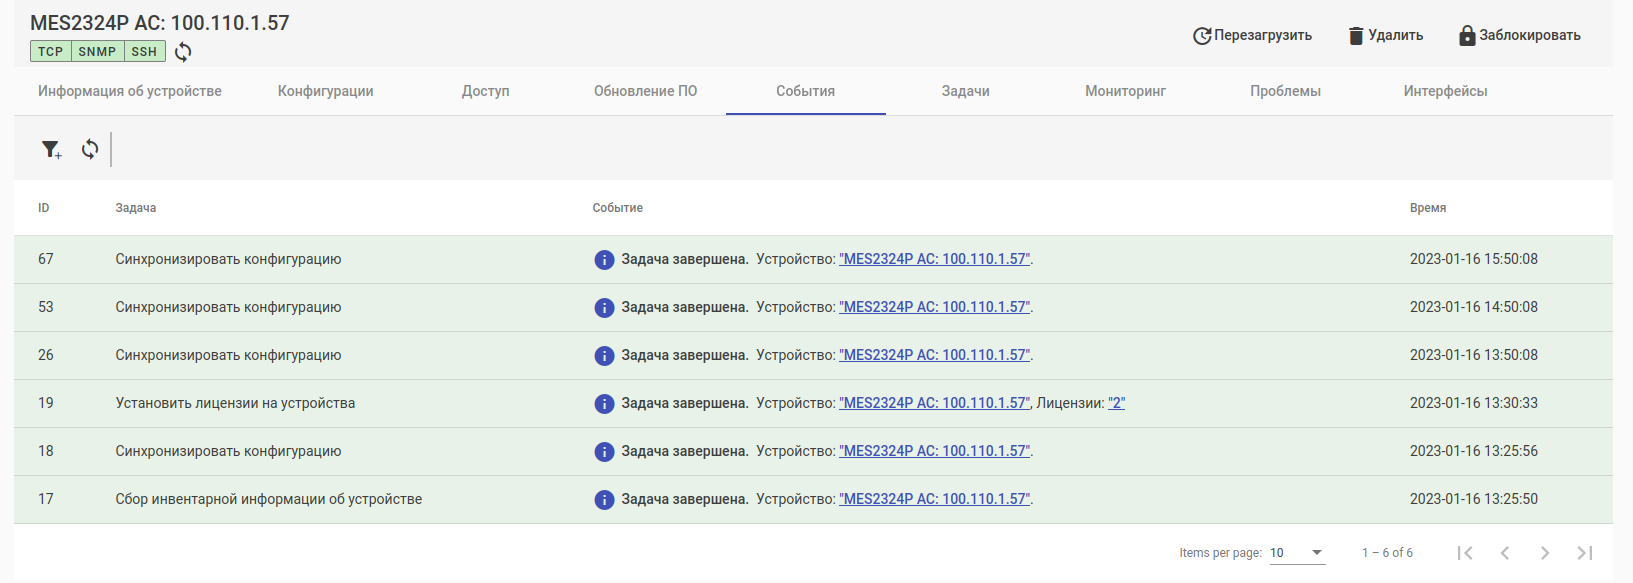Screen dimensions: 1633x583
Task: Click the add filter funnel icon
Action: [x=51, y=149]
